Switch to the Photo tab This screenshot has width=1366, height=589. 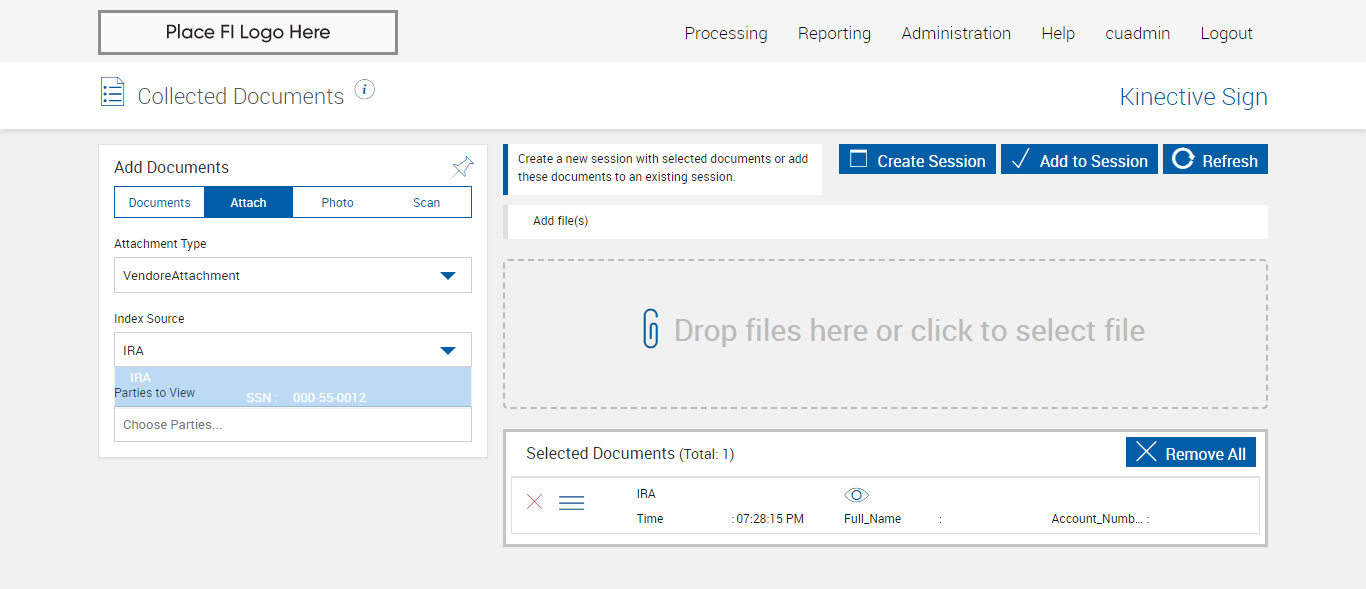(x=337, y=203)
